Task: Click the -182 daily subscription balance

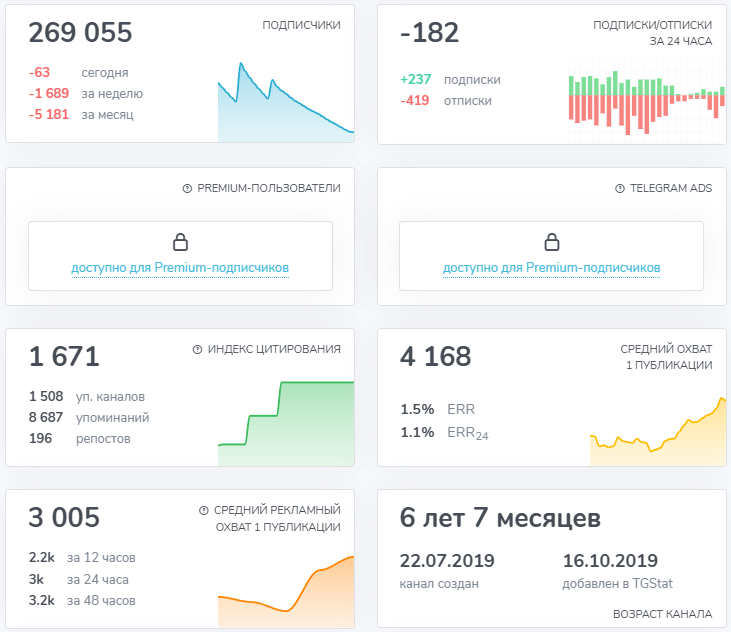Action: pos(429,33)
